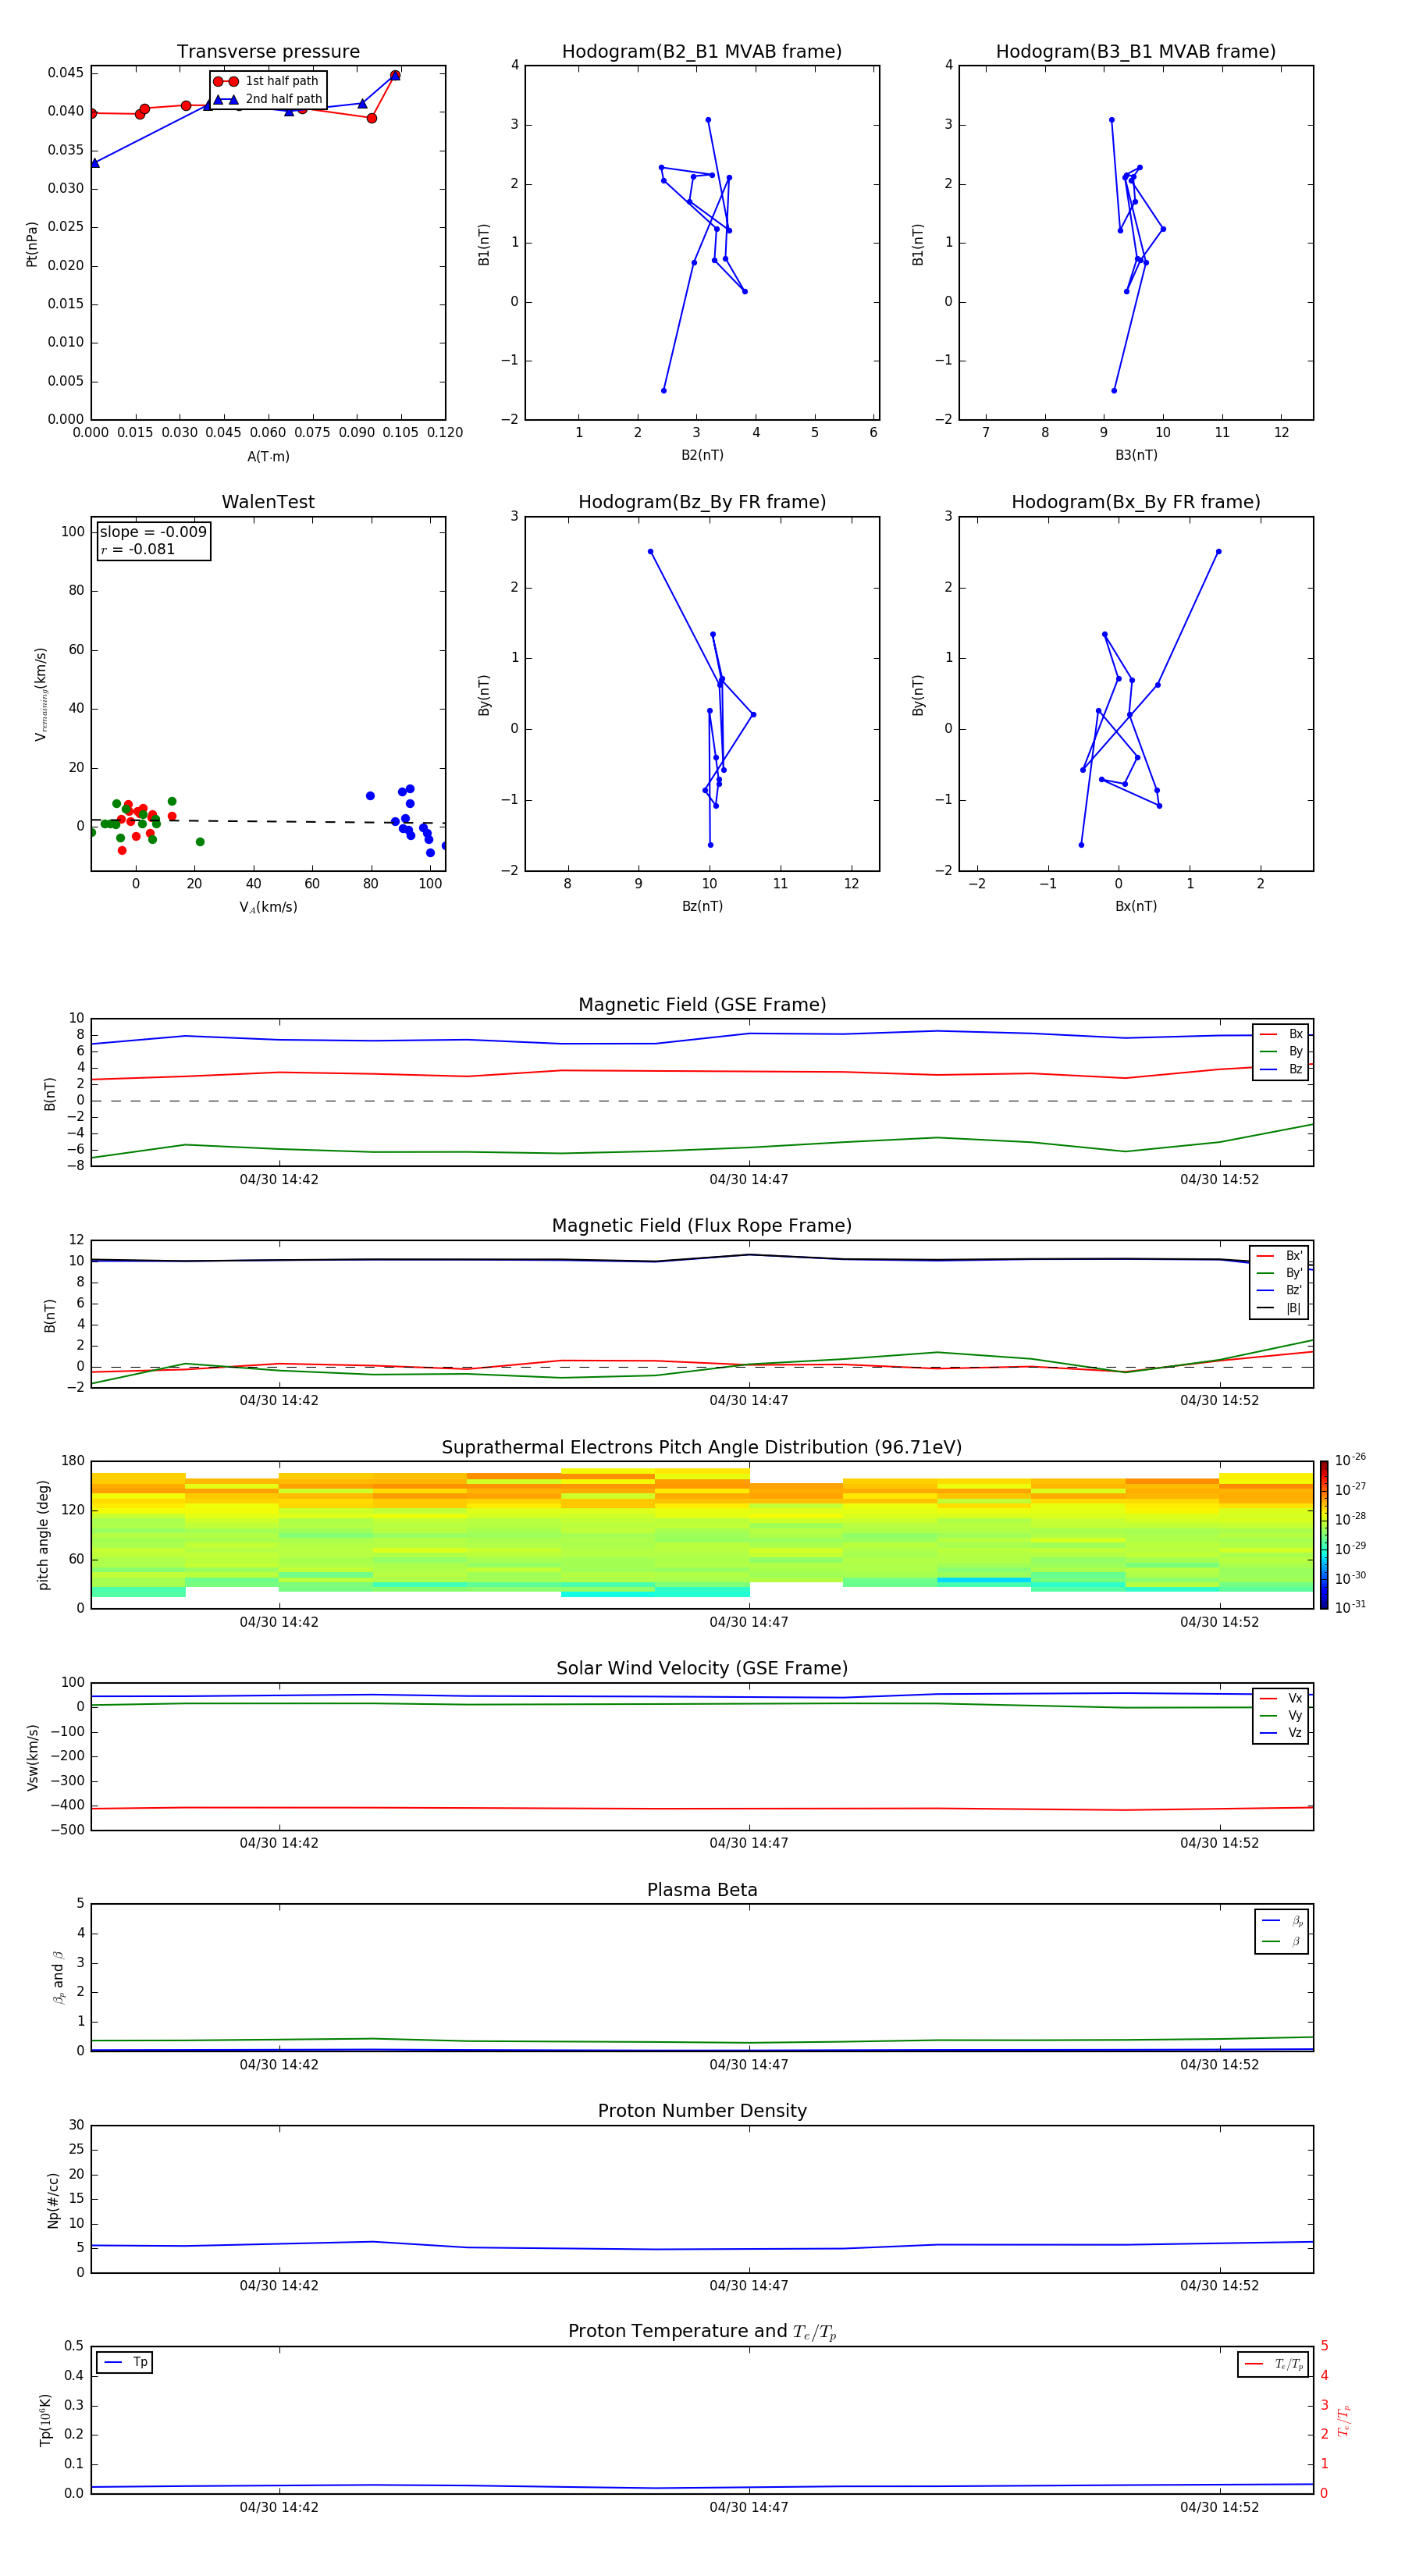The height and width of the screenshot is (2576, 1405).
Task: Select the '2nd half path' legend entry
Action: (x=268, y=99)
